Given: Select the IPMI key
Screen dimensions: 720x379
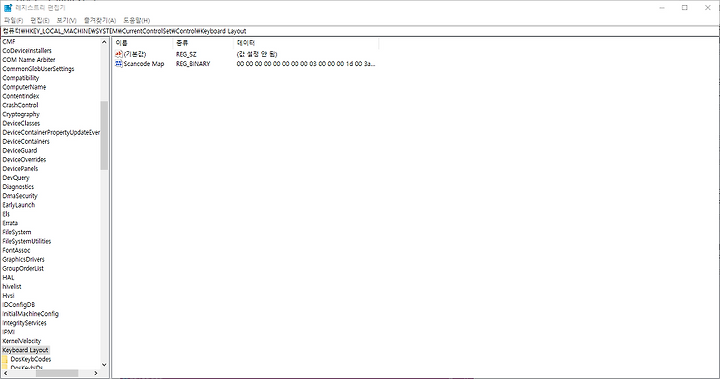Looking at the screenshot, I should pos(9,332).
